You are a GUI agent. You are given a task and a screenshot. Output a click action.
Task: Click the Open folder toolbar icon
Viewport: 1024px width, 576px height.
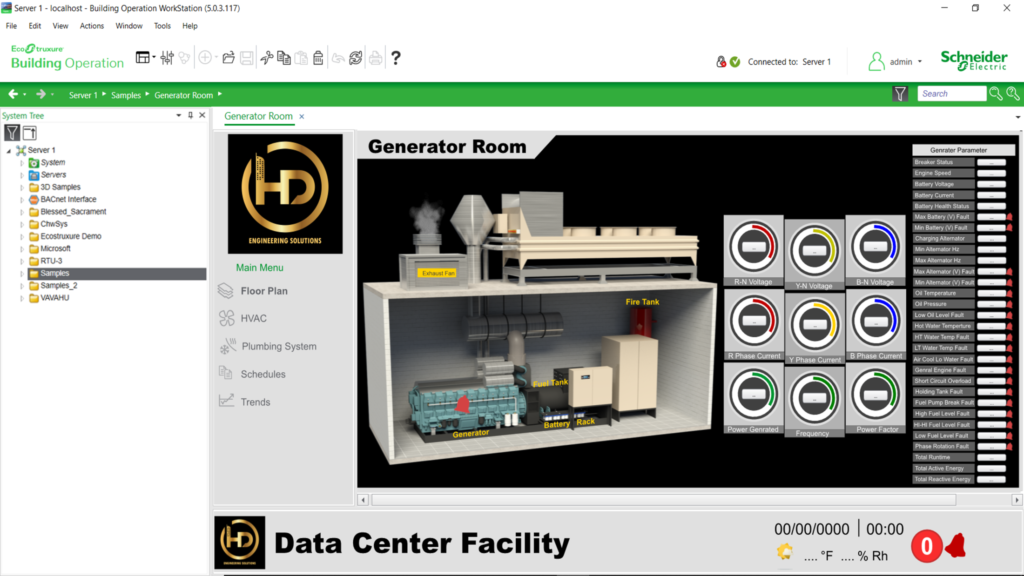pyautogui.click(x=229, y=58)
